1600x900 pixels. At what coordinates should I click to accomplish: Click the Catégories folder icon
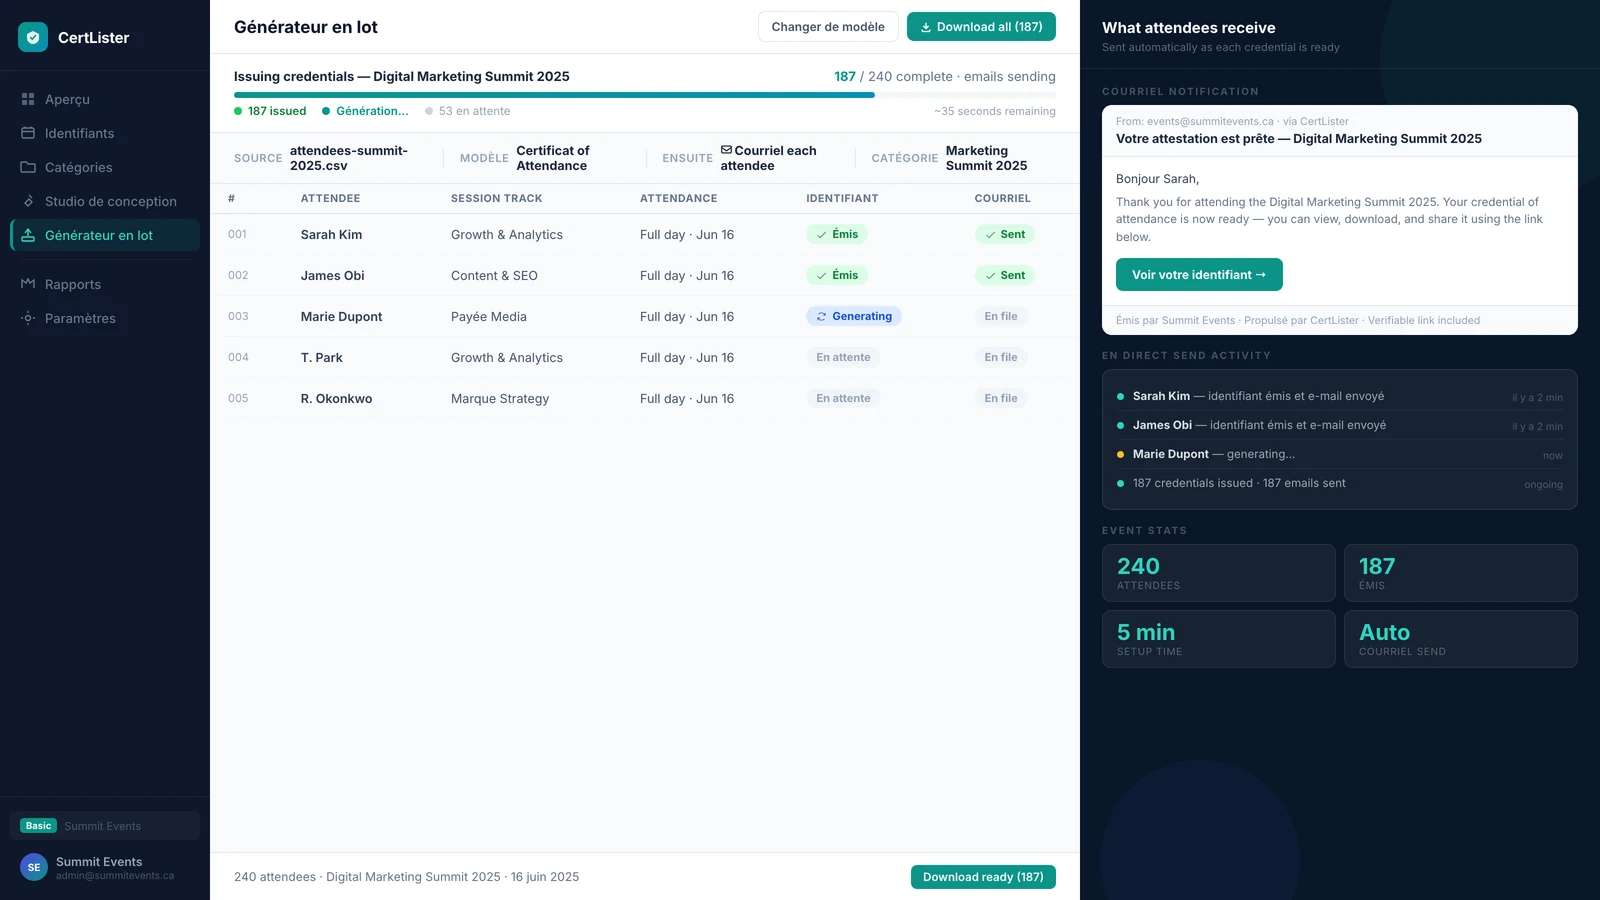click(28, 167)
